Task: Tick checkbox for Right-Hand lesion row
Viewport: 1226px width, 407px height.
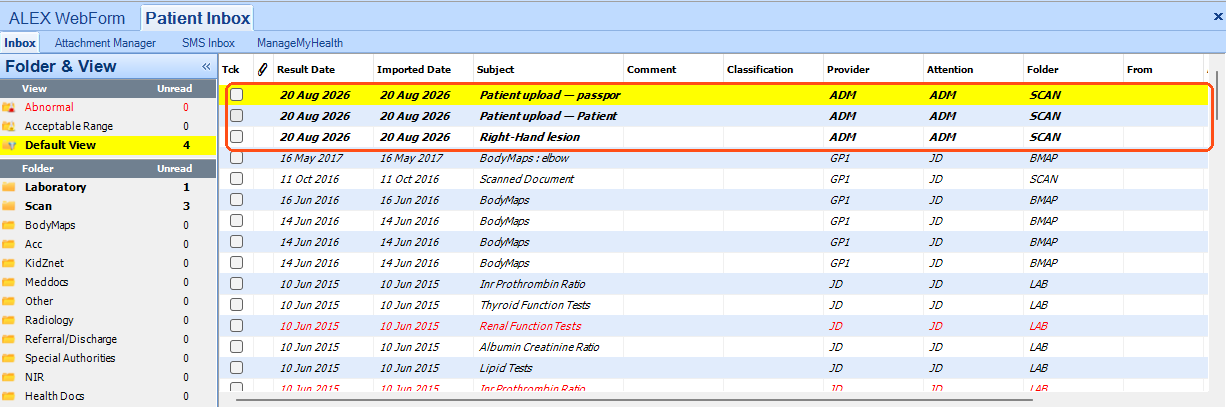Action: (x=237, y=137)
